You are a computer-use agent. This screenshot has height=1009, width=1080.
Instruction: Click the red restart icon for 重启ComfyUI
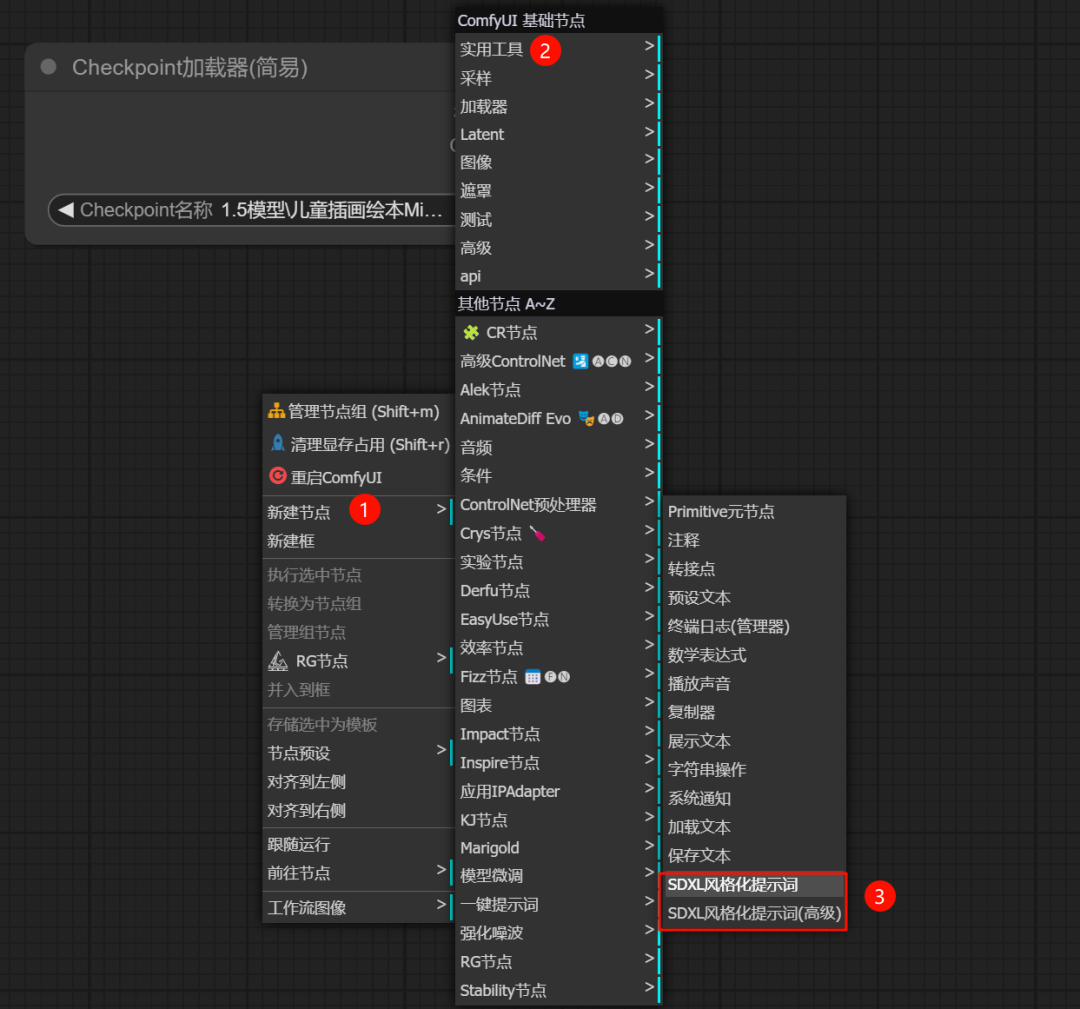tap(278, 476)
